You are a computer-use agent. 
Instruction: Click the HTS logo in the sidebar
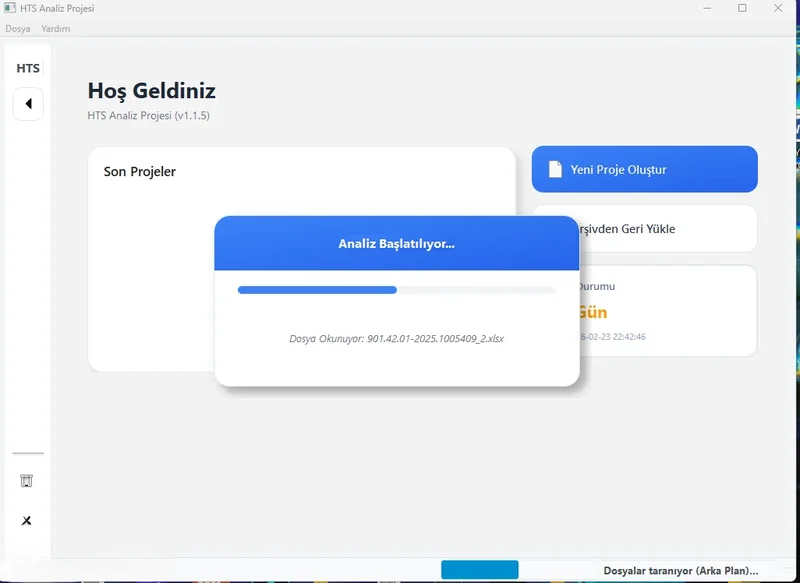[27, 67]
